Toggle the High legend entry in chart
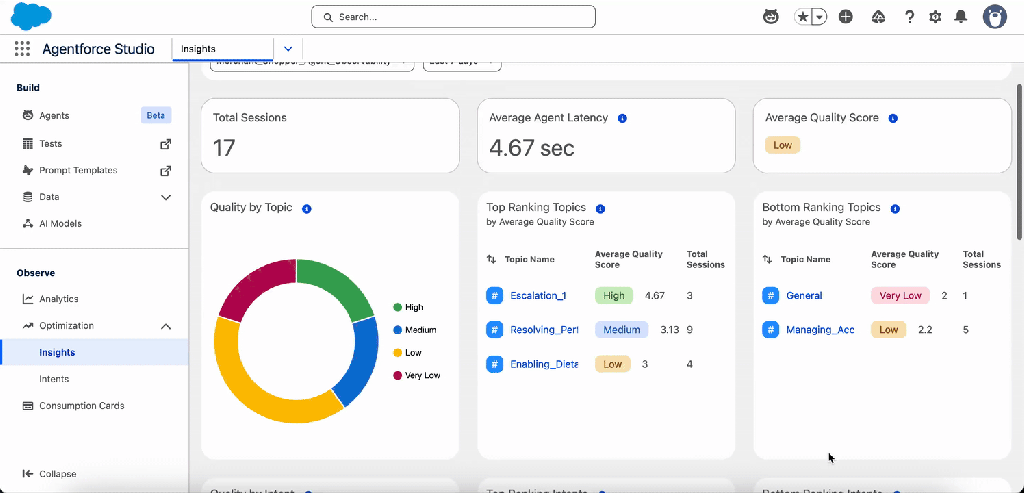 pyautogui.click(x=408, y=307)
